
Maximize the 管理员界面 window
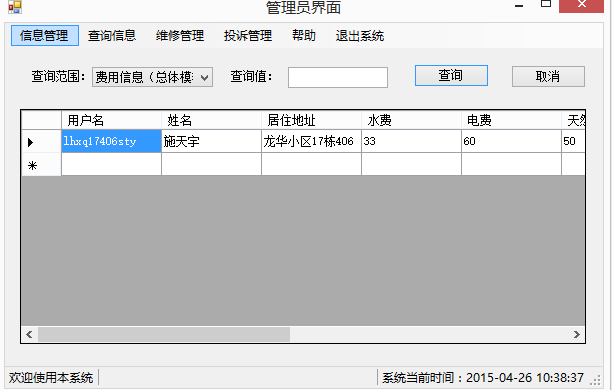(x=546, y=5)
